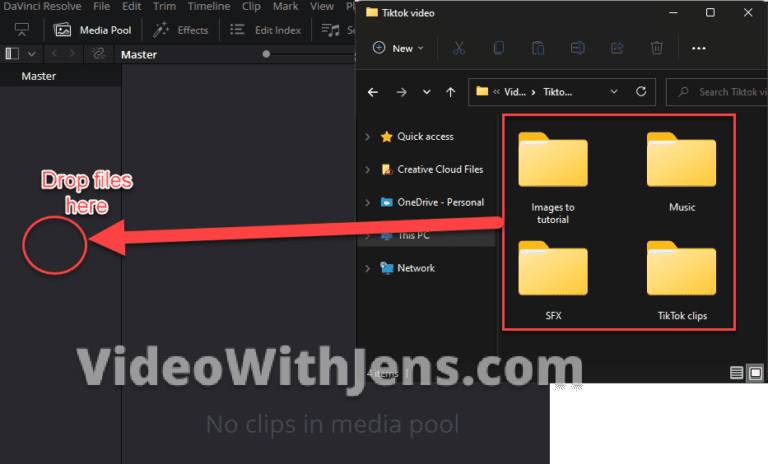
Task: Click the New button in File Explorer
Action: (398, 48)
